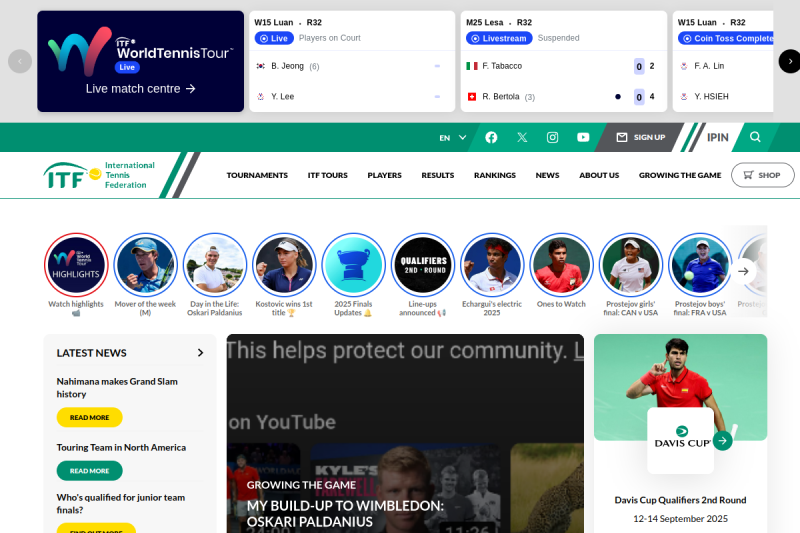Click the ITF logo to go home

(98, 175)
